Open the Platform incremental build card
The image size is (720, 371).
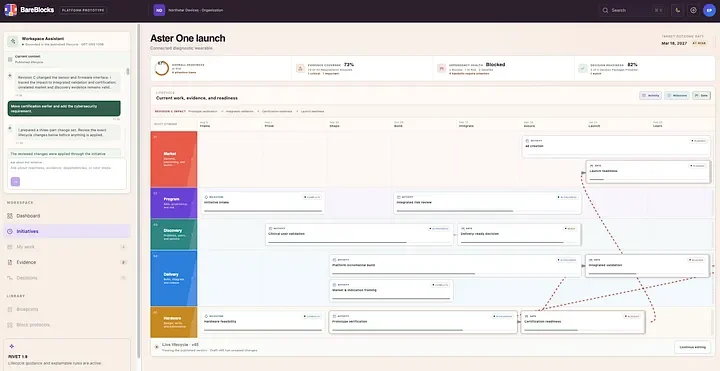click(x=455, y=265)
